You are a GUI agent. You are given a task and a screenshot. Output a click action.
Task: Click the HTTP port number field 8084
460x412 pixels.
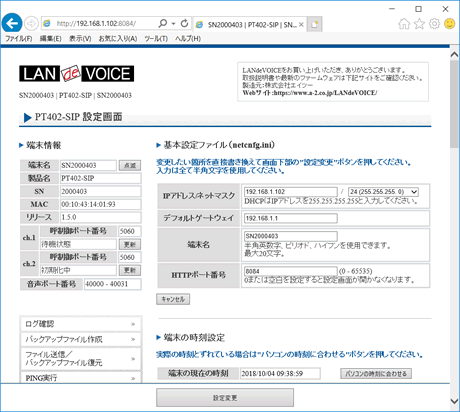pos(291,271)
